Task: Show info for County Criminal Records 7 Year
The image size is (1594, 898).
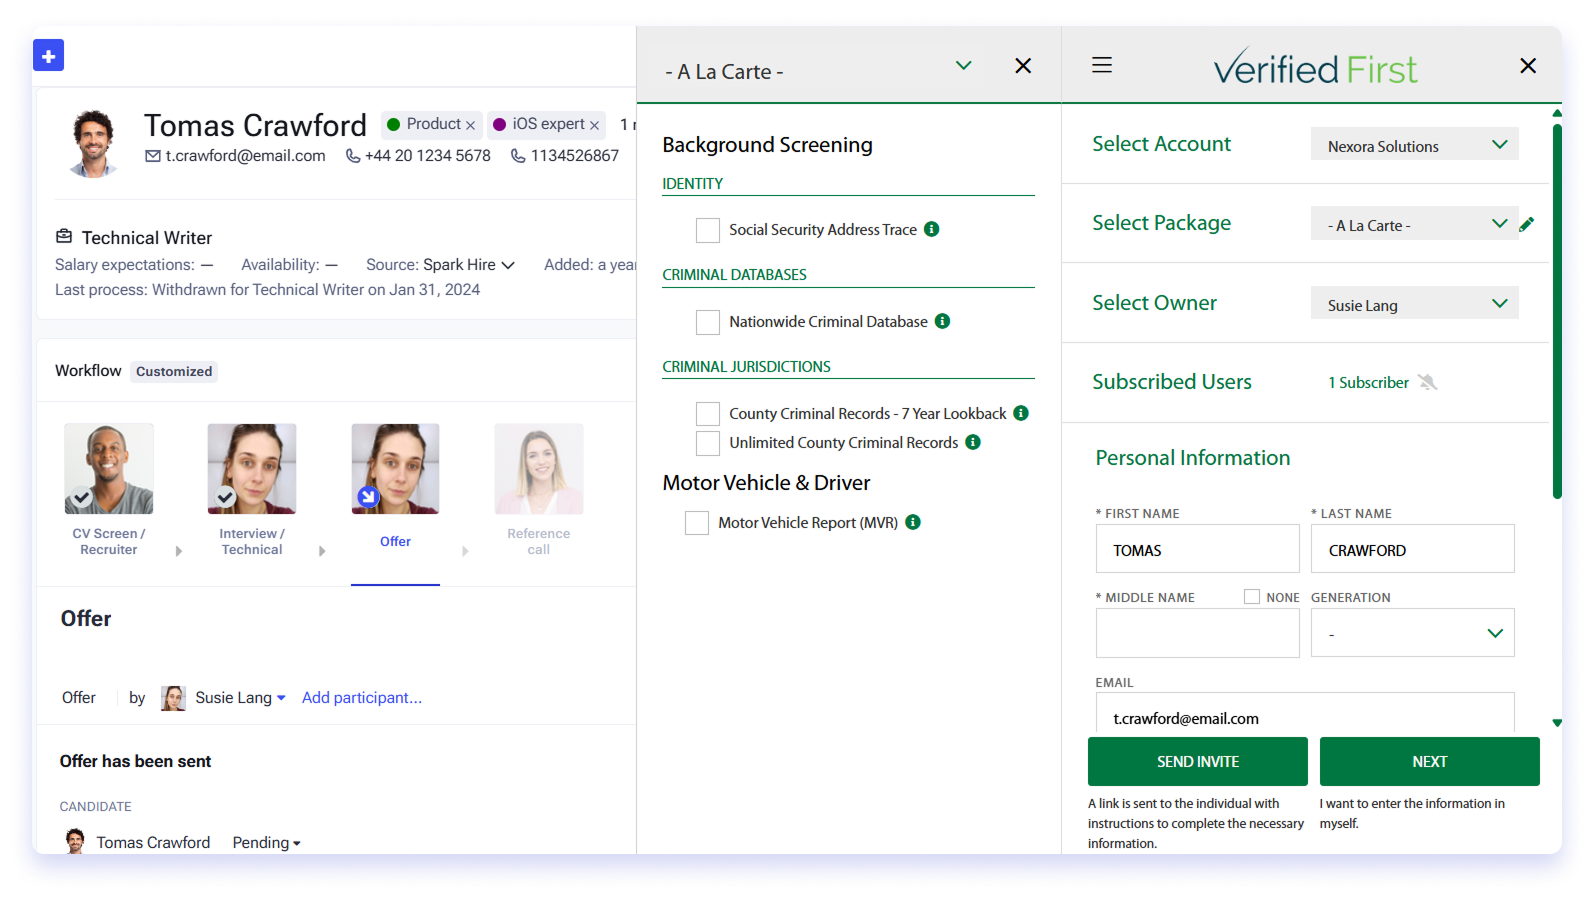Action: coord(1021,413)
